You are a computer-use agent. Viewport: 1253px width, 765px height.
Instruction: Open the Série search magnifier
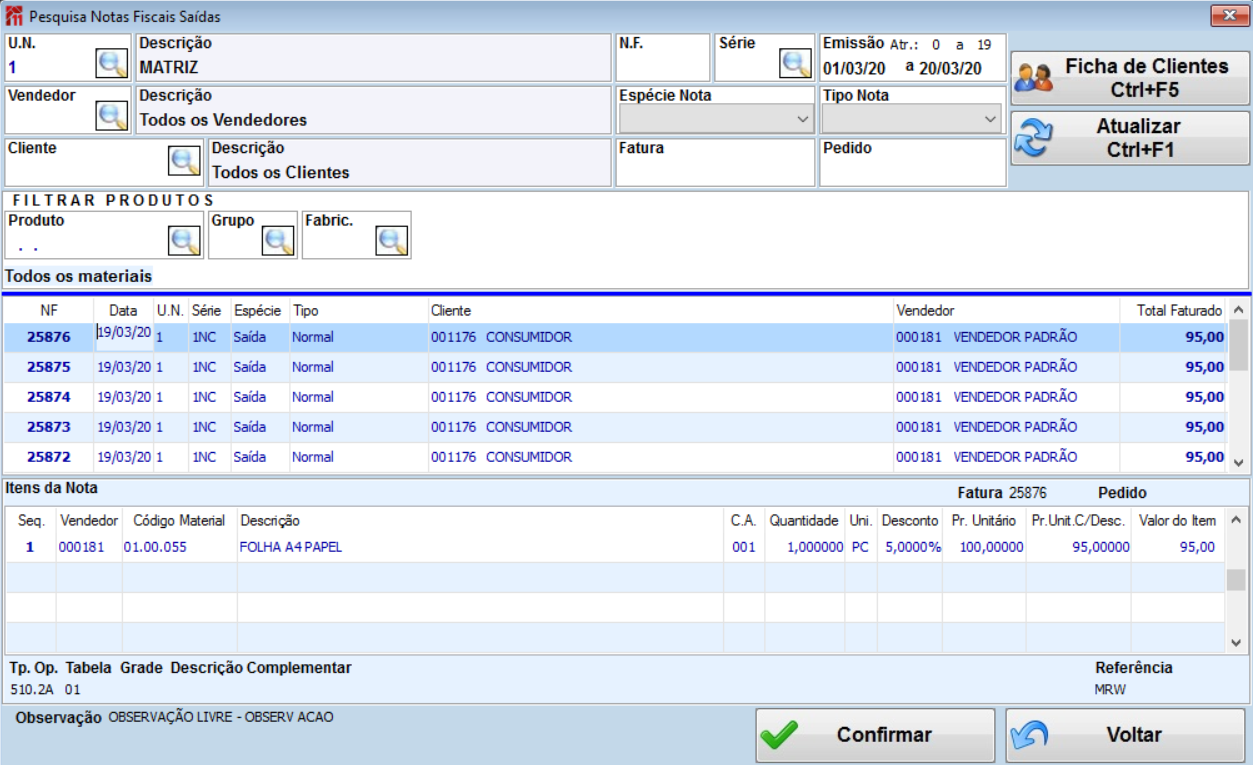[796, 63]
